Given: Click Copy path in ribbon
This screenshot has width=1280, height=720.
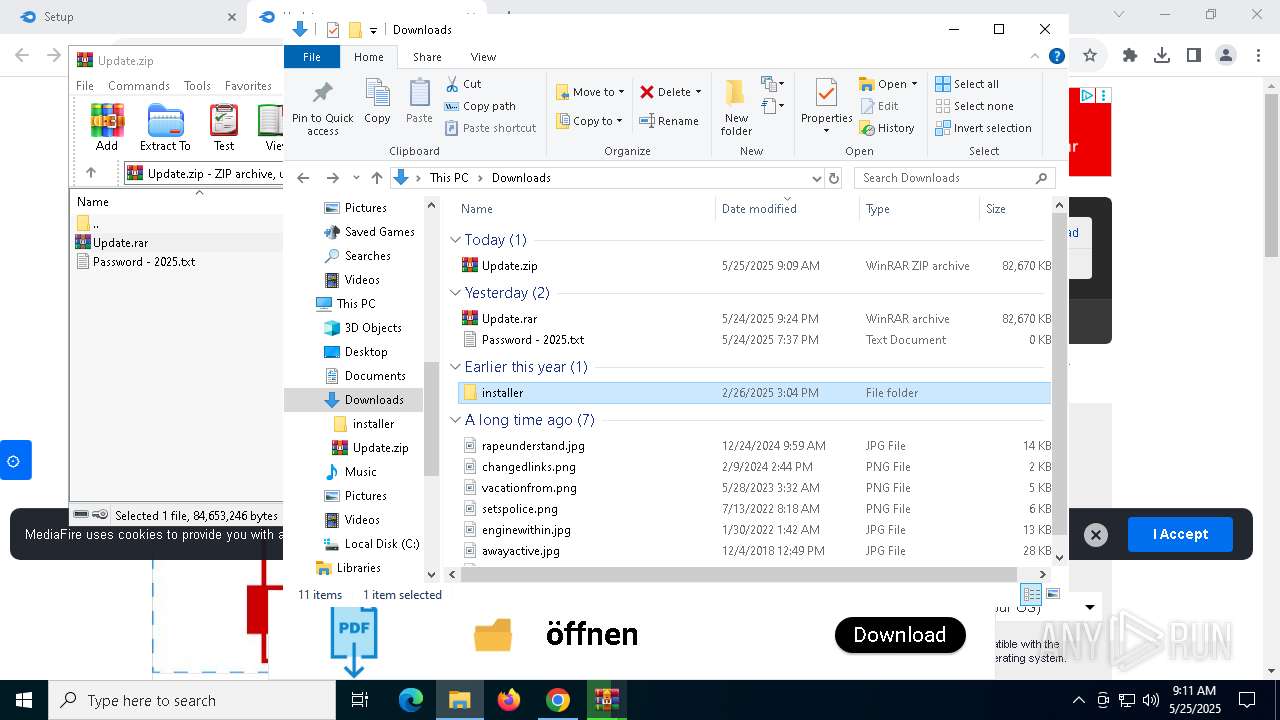Looking at the screenshot, I should coord(480,106).
